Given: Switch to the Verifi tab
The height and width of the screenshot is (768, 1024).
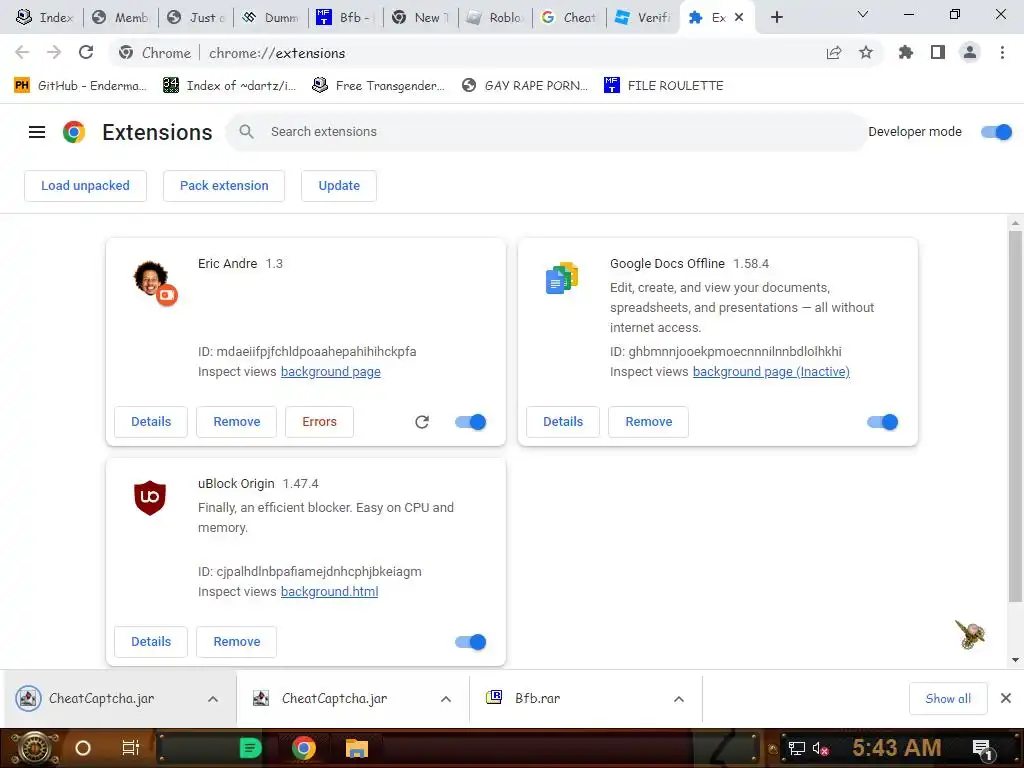Looking at the screenshot, I should coord(643,18).
